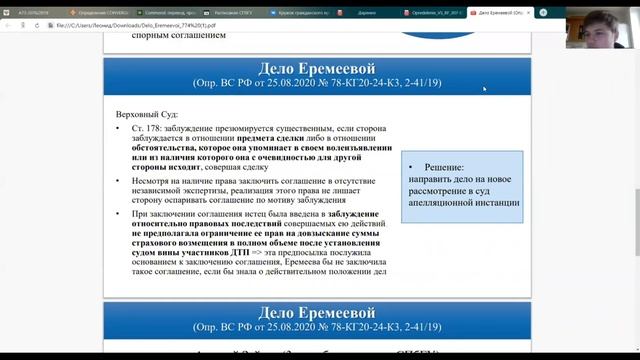640x360 pixels.
Task: Open the Кодекс гражданского tab
Action: click(x=300, y=13)
